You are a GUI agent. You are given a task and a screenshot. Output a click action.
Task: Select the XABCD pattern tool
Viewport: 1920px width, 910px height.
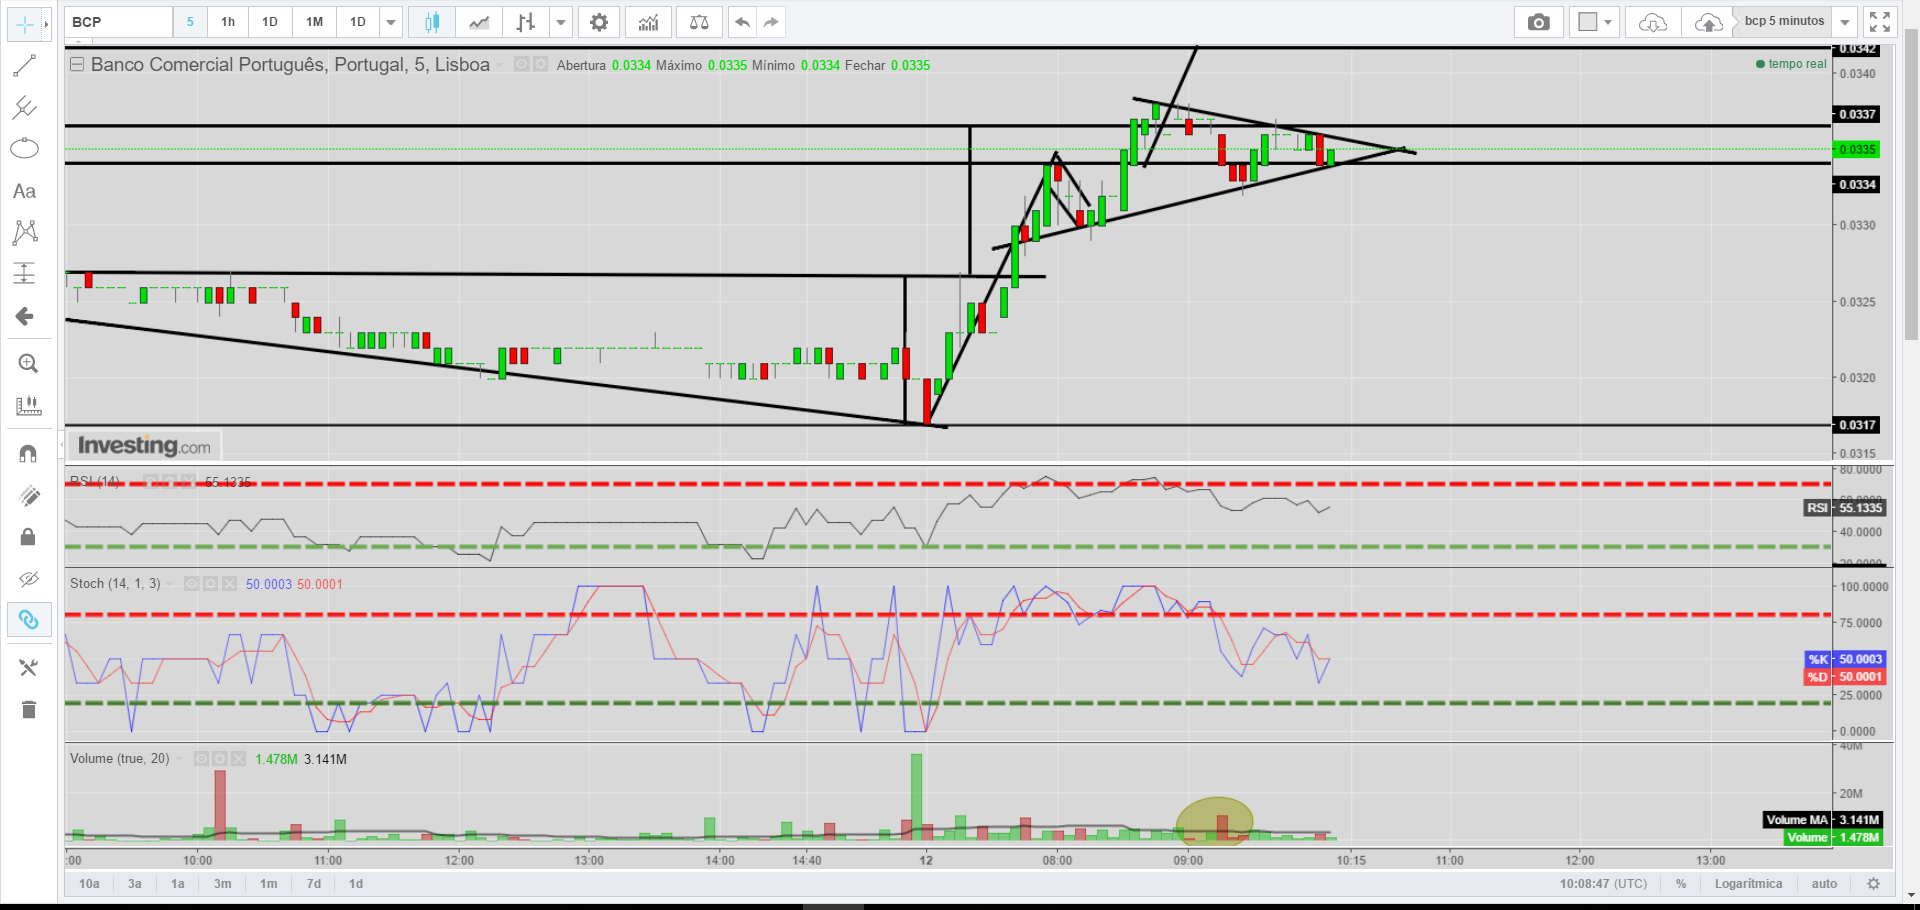(x=24, y=232)
